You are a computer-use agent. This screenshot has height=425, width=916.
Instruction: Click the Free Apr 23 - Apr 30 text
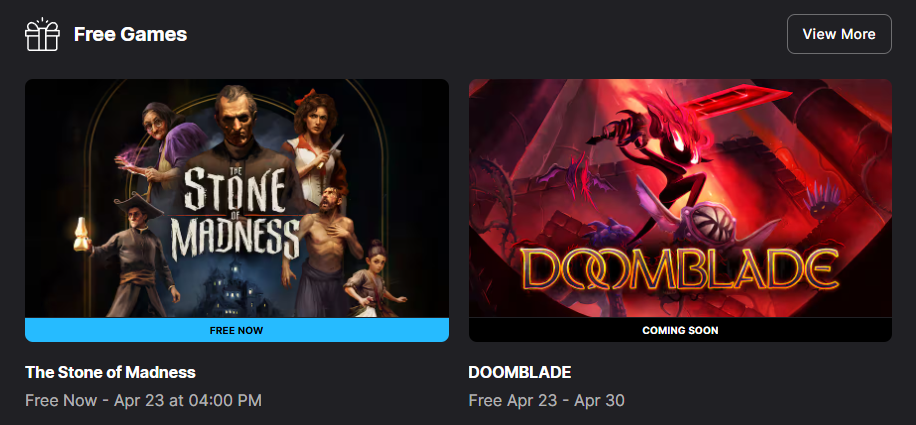[546, 400]
